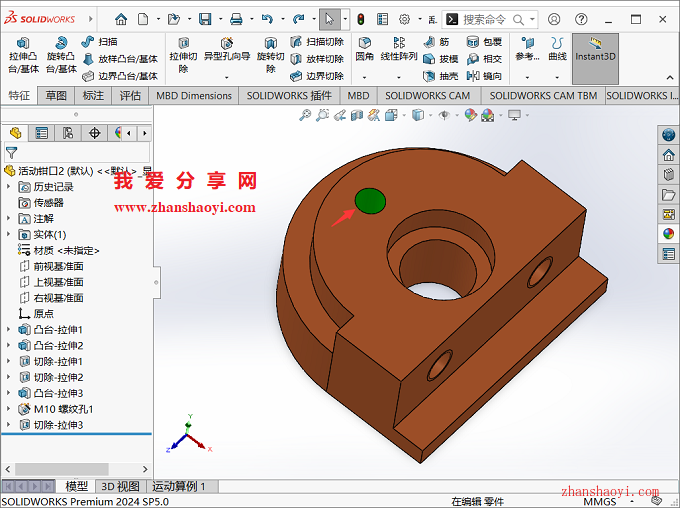Screen dimensions: 680x508
Task: Click the Rebuild traffic light icon
Action: [x=360, y=19]
